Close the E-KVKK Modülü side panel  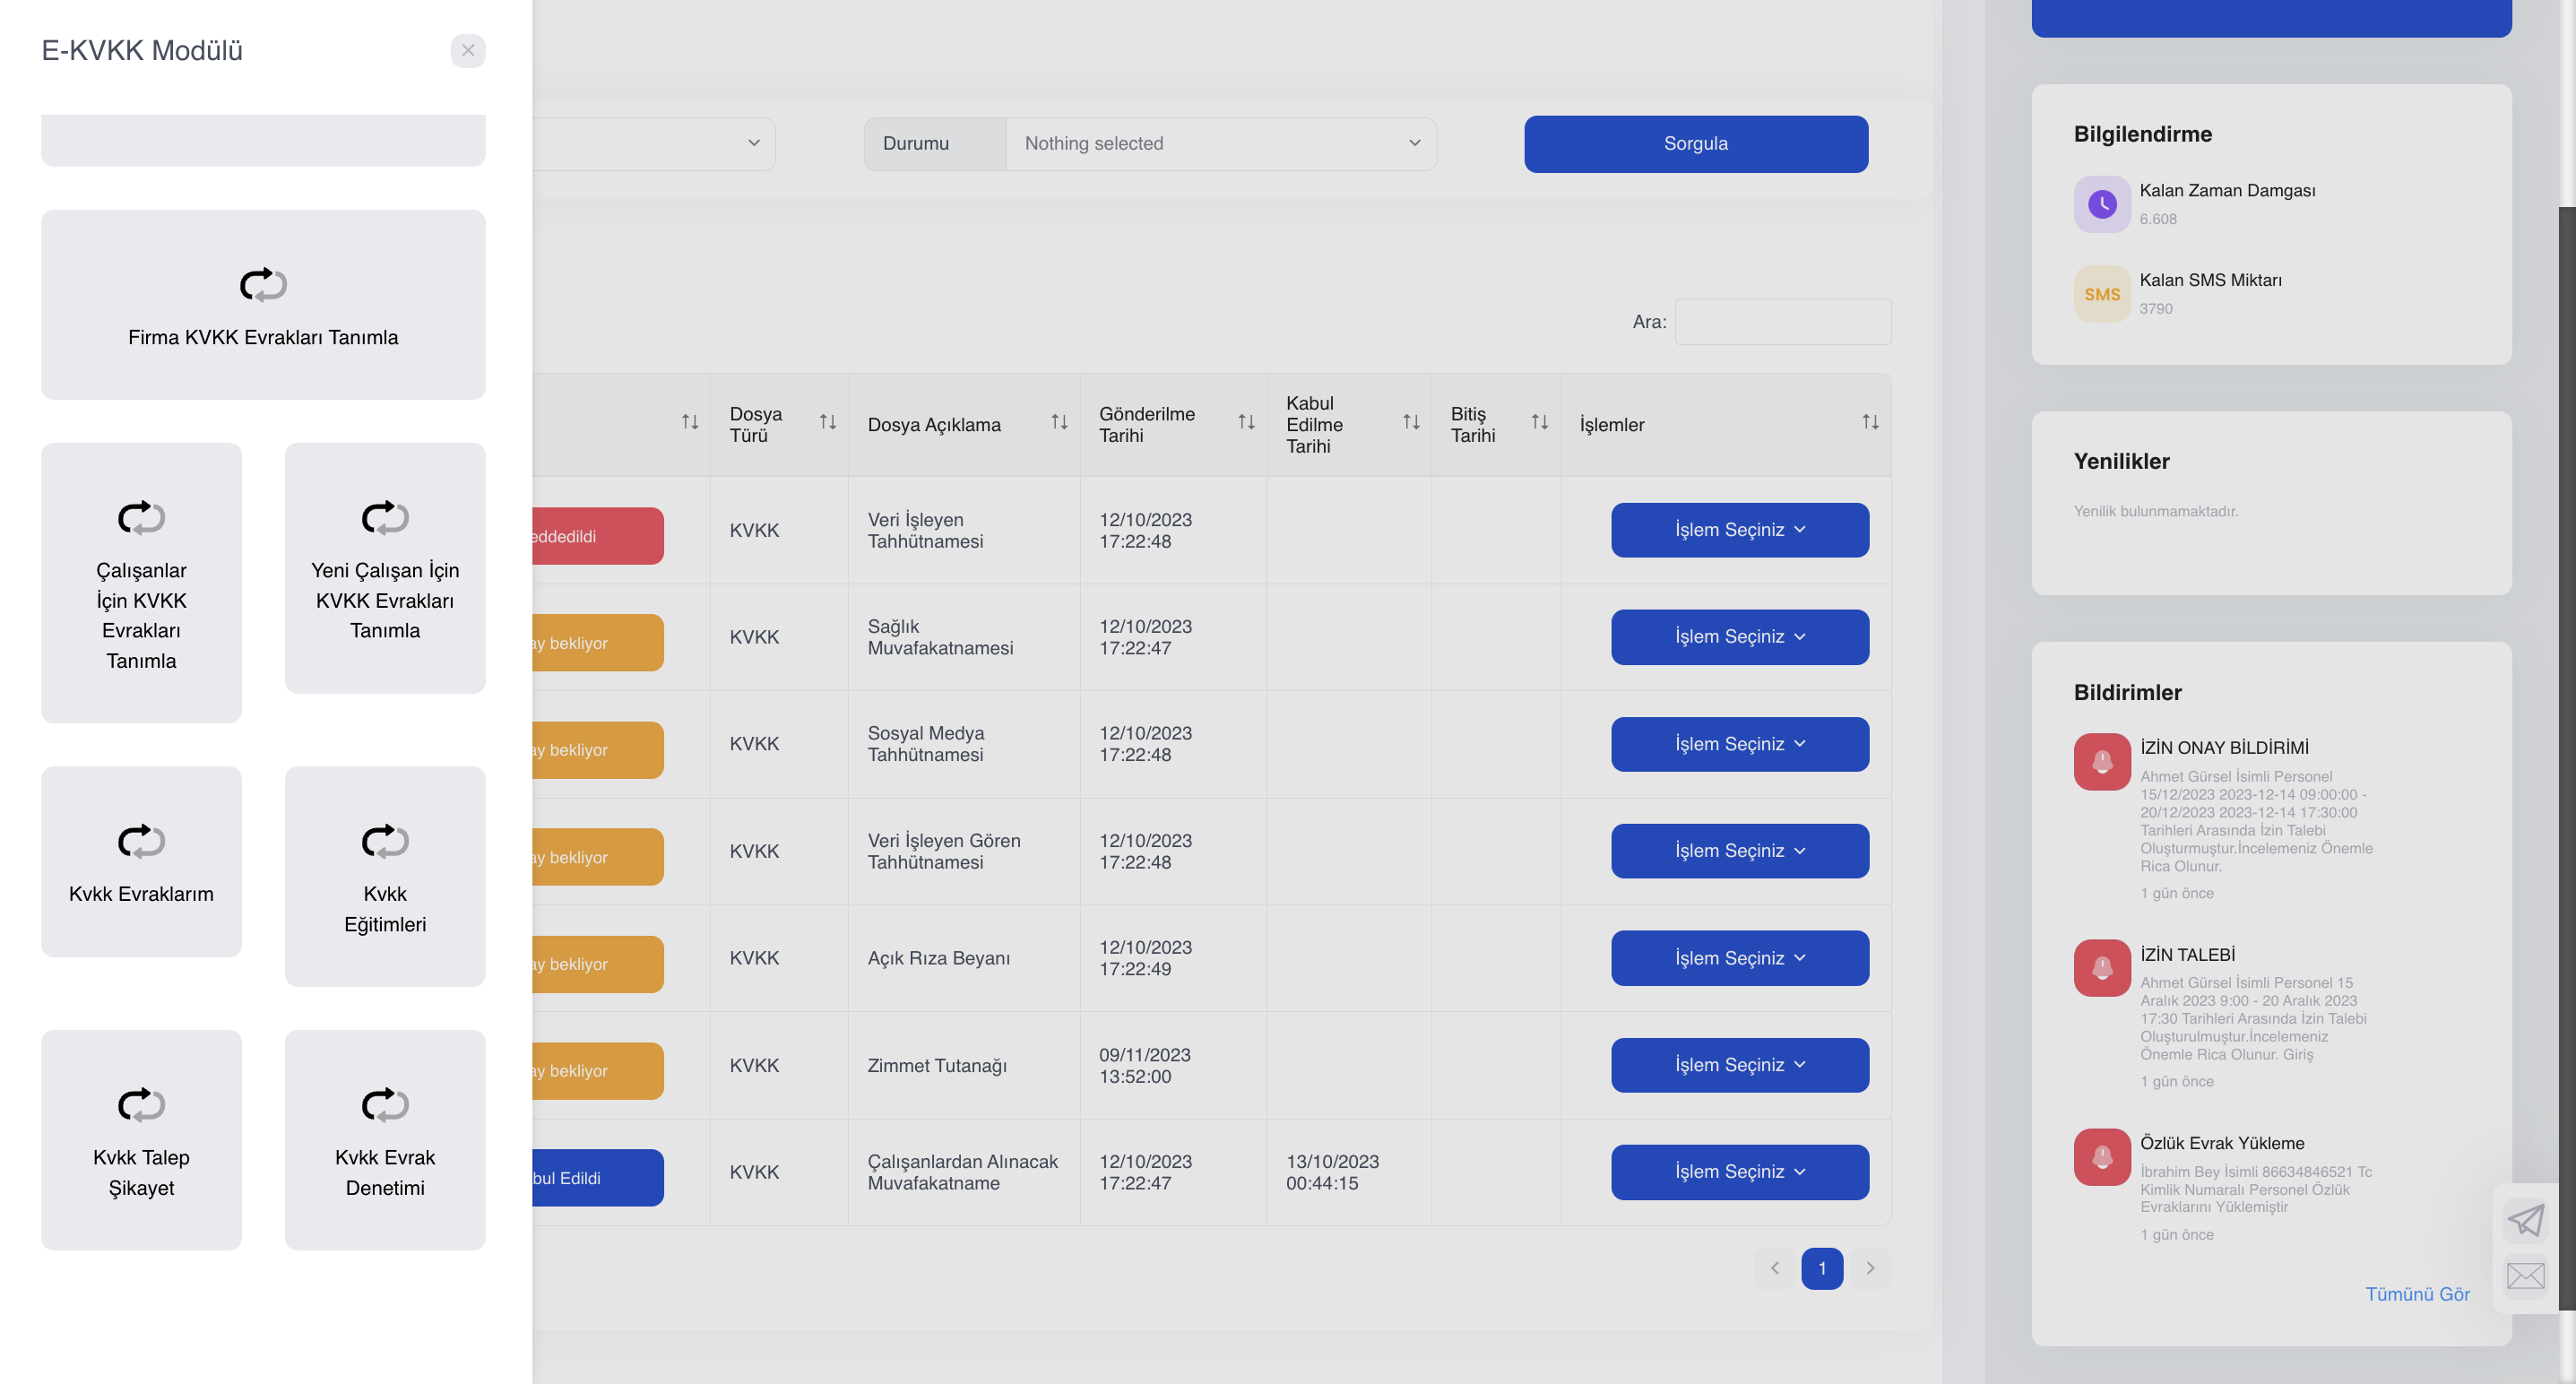click(468, 50)
